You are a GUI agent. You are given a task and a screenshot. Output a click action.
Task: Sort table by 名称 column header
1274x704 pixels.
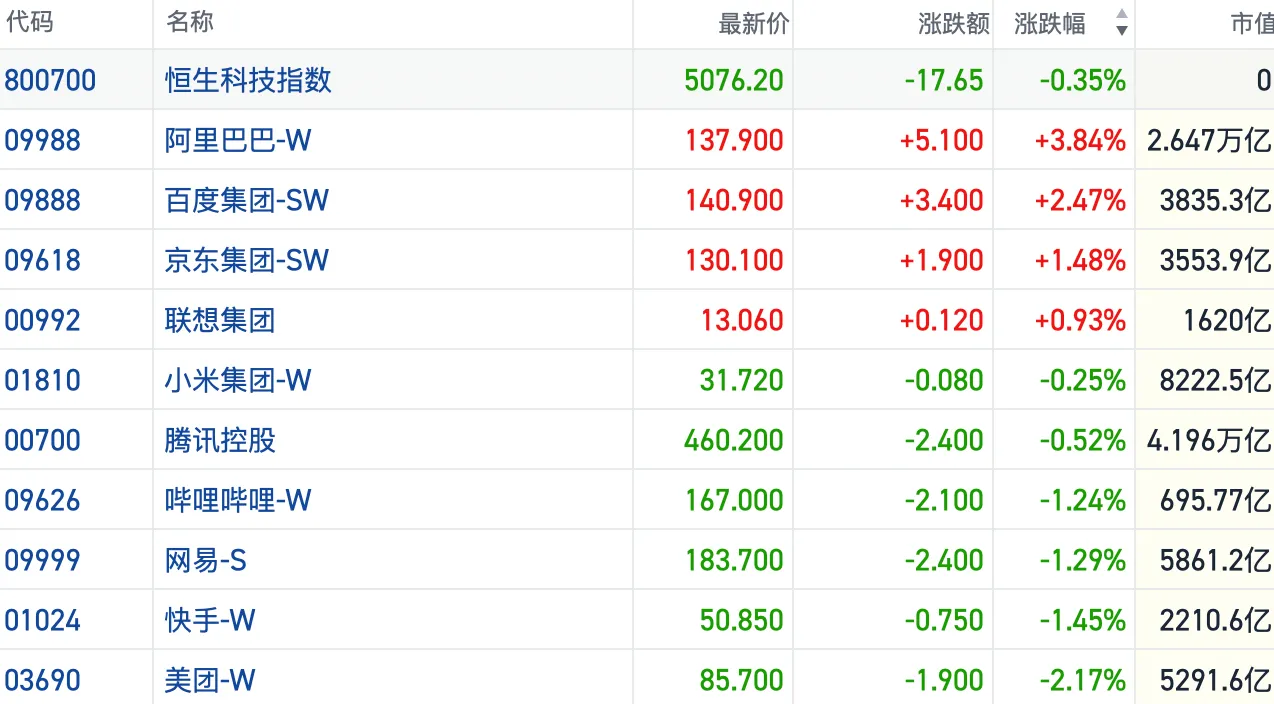[x=190, y=22]
